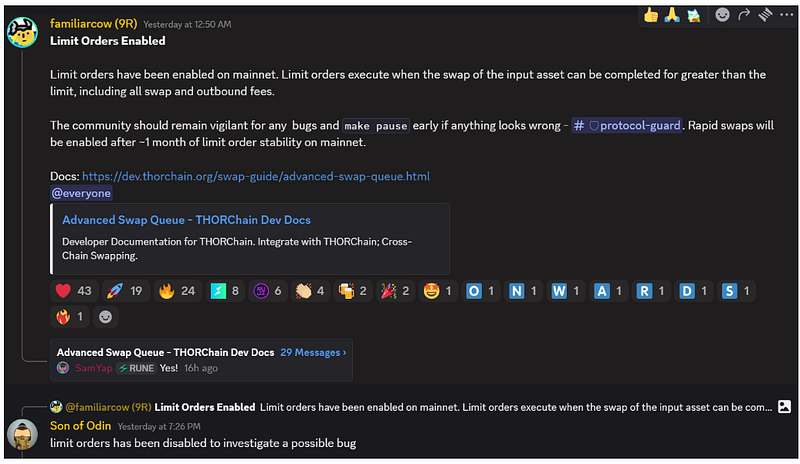Click the embed description "Developer Documentation for THORChain"
800x464 pixels.
(237, 249)
